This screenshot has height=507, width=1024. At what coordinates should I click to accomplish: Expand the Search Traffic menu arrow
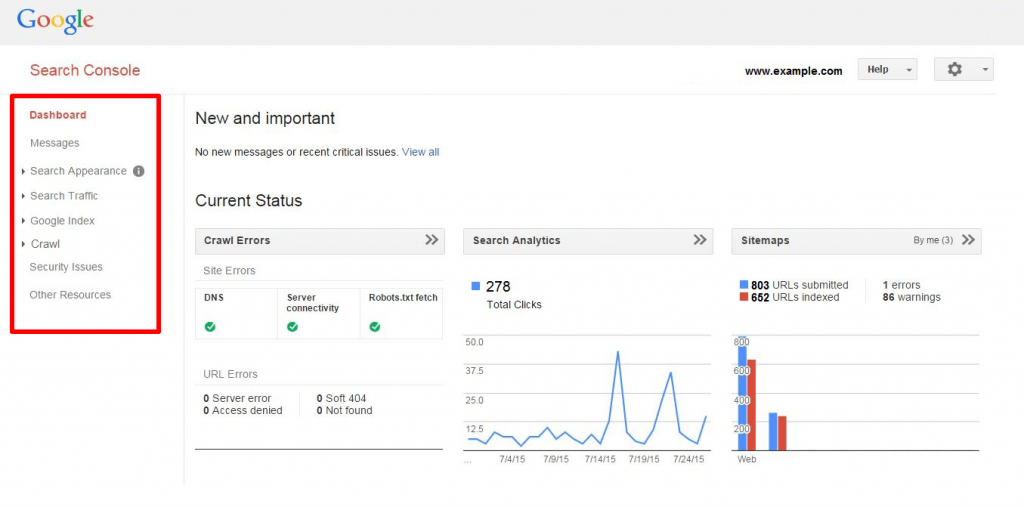[24, 196]
